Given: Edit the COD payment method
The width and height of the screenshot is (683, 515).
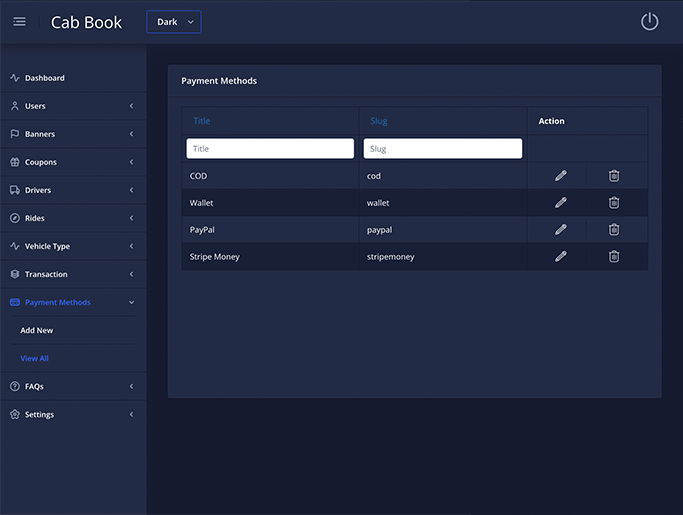Looking at the screenshot, I should pos(561,176).
